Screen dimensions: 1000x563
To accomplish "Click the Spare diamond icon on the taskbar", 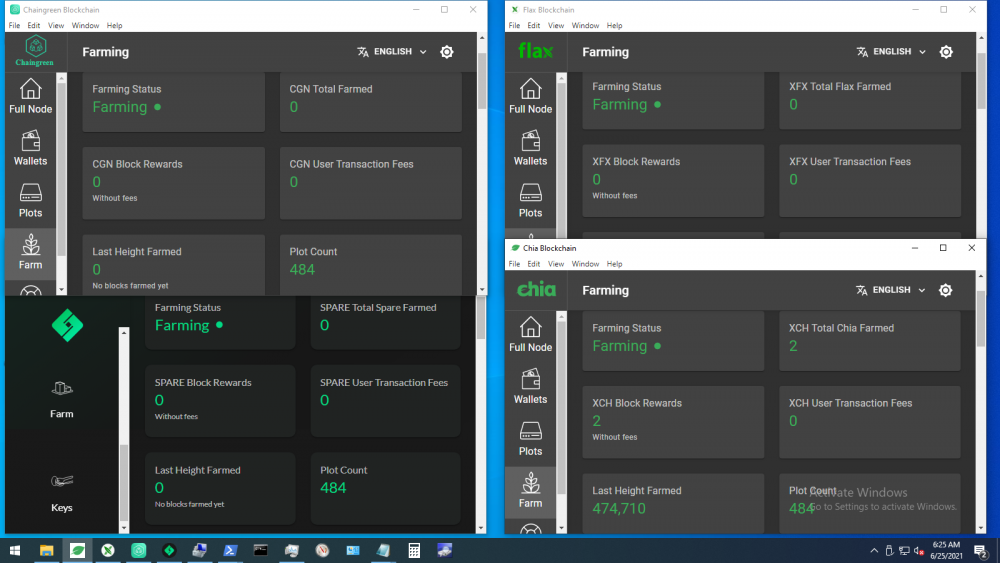I will coord(169,550).
